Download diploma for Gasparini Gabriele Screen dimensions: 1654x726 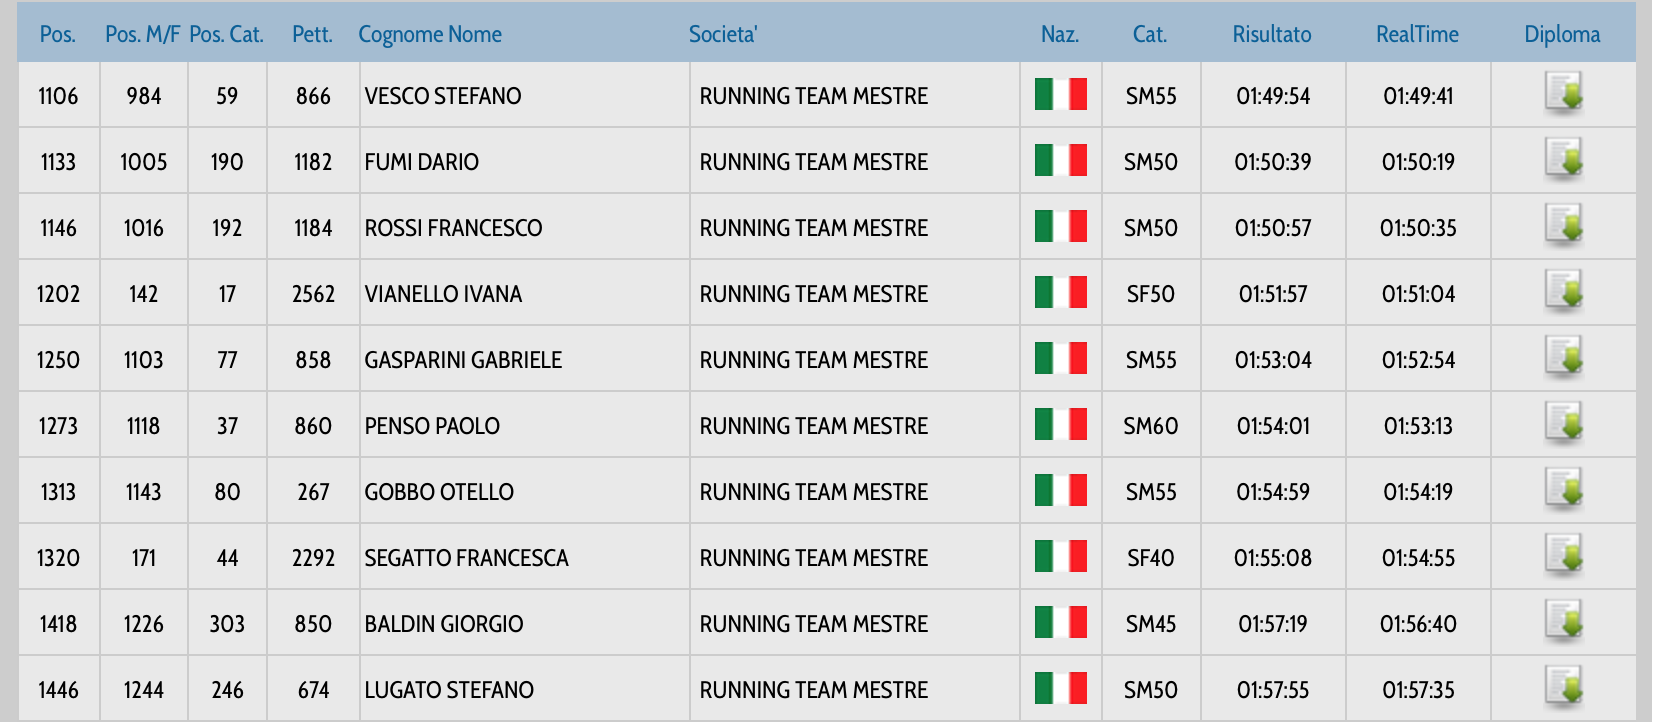click(x=1563, y=357)
